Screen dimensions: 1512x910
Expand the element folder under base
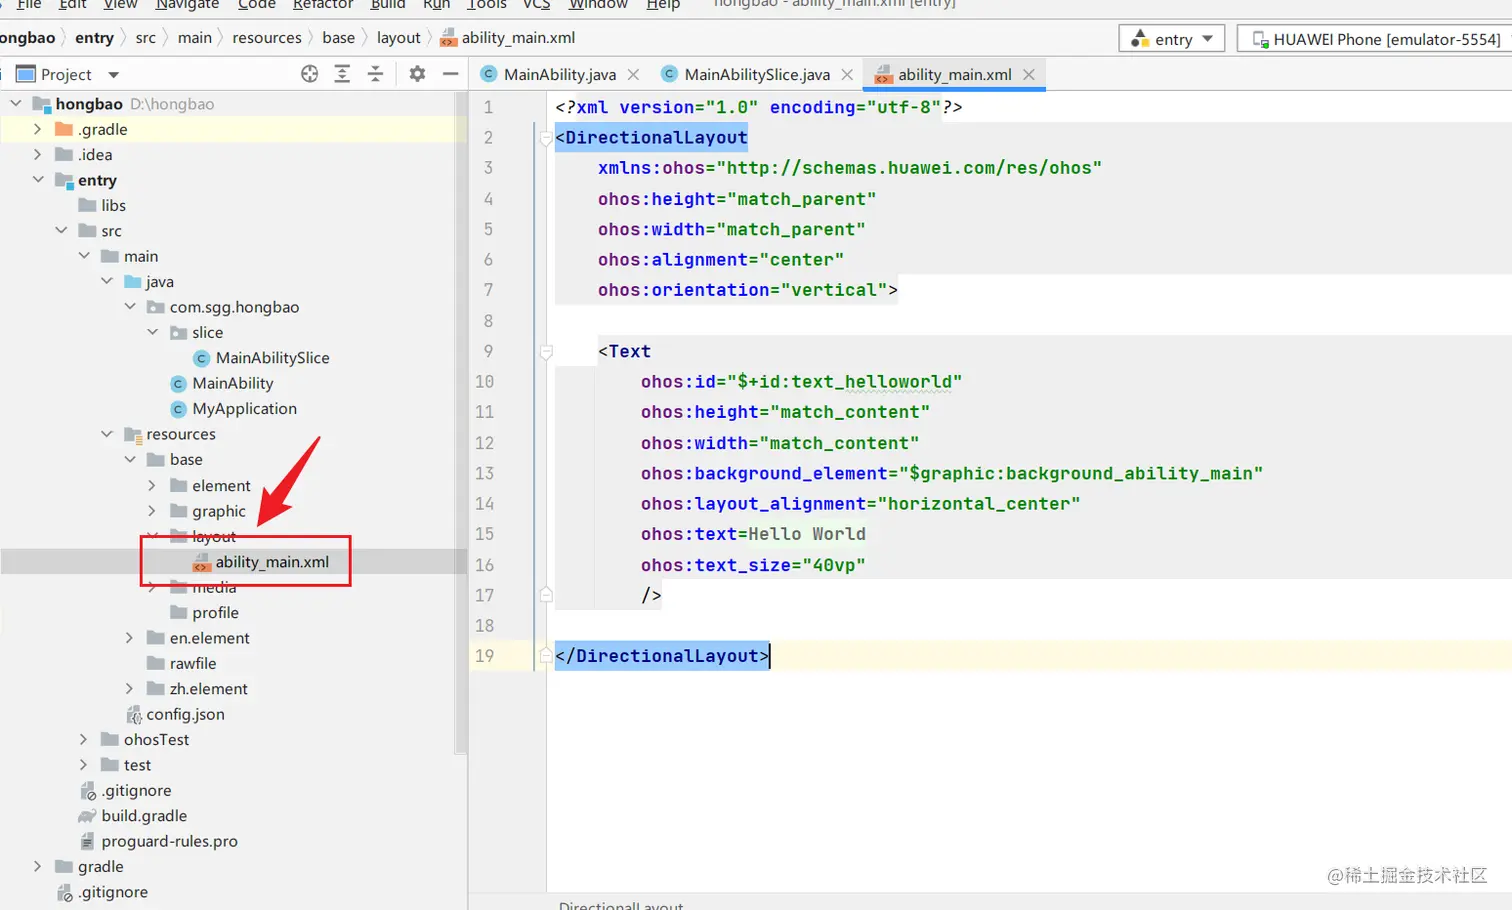click(x=152, y=485)
